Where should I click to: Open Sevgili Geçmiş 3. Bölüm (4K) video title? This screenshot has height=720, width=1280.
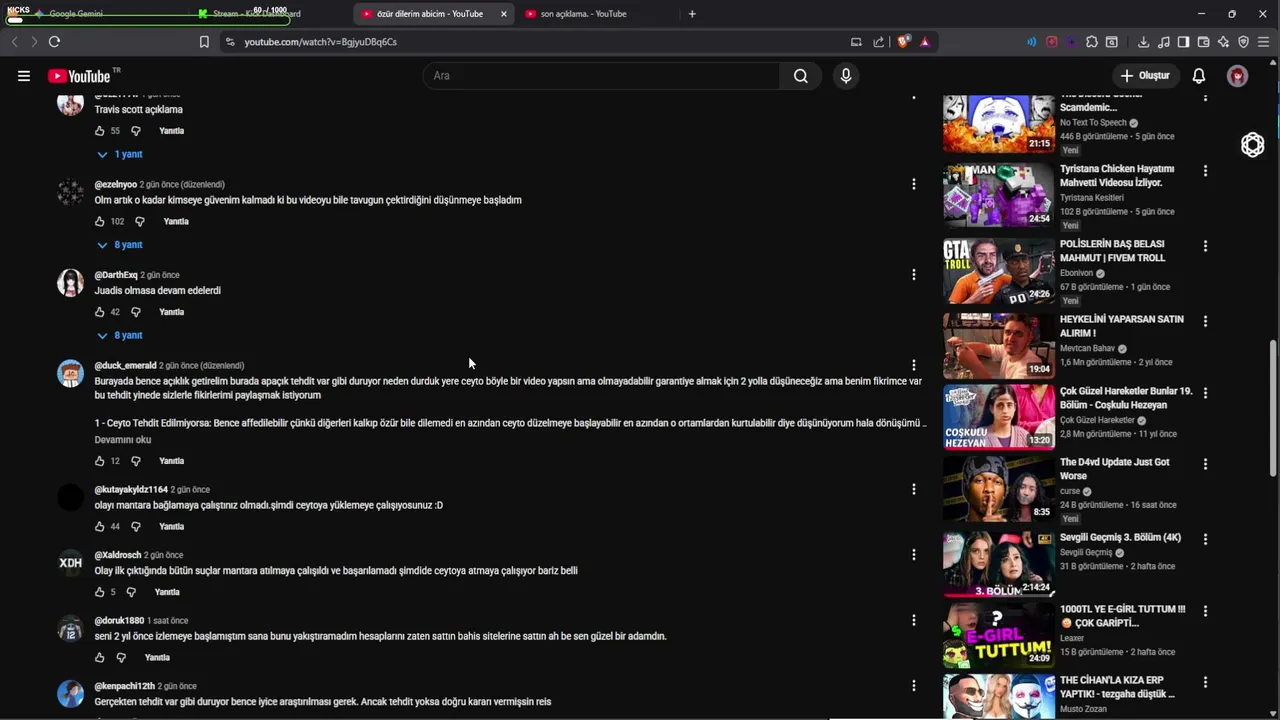[1120, 537]
